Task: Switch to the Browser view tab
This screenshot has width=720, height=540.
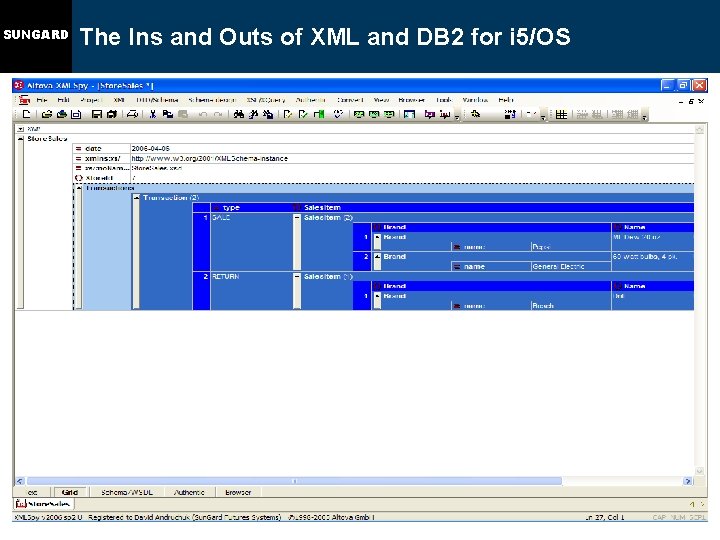Action: point(238,492)
